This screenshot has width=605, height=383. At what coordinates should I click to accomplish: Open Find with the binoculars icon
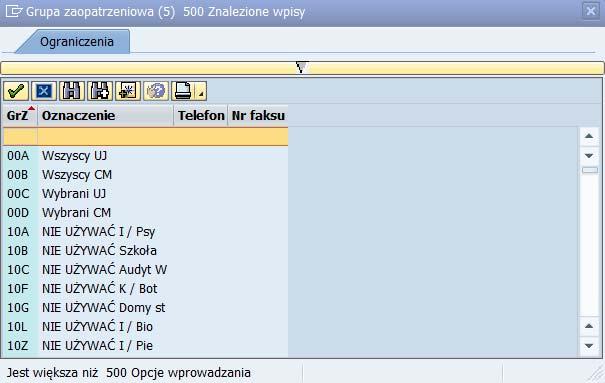(72, 91)
